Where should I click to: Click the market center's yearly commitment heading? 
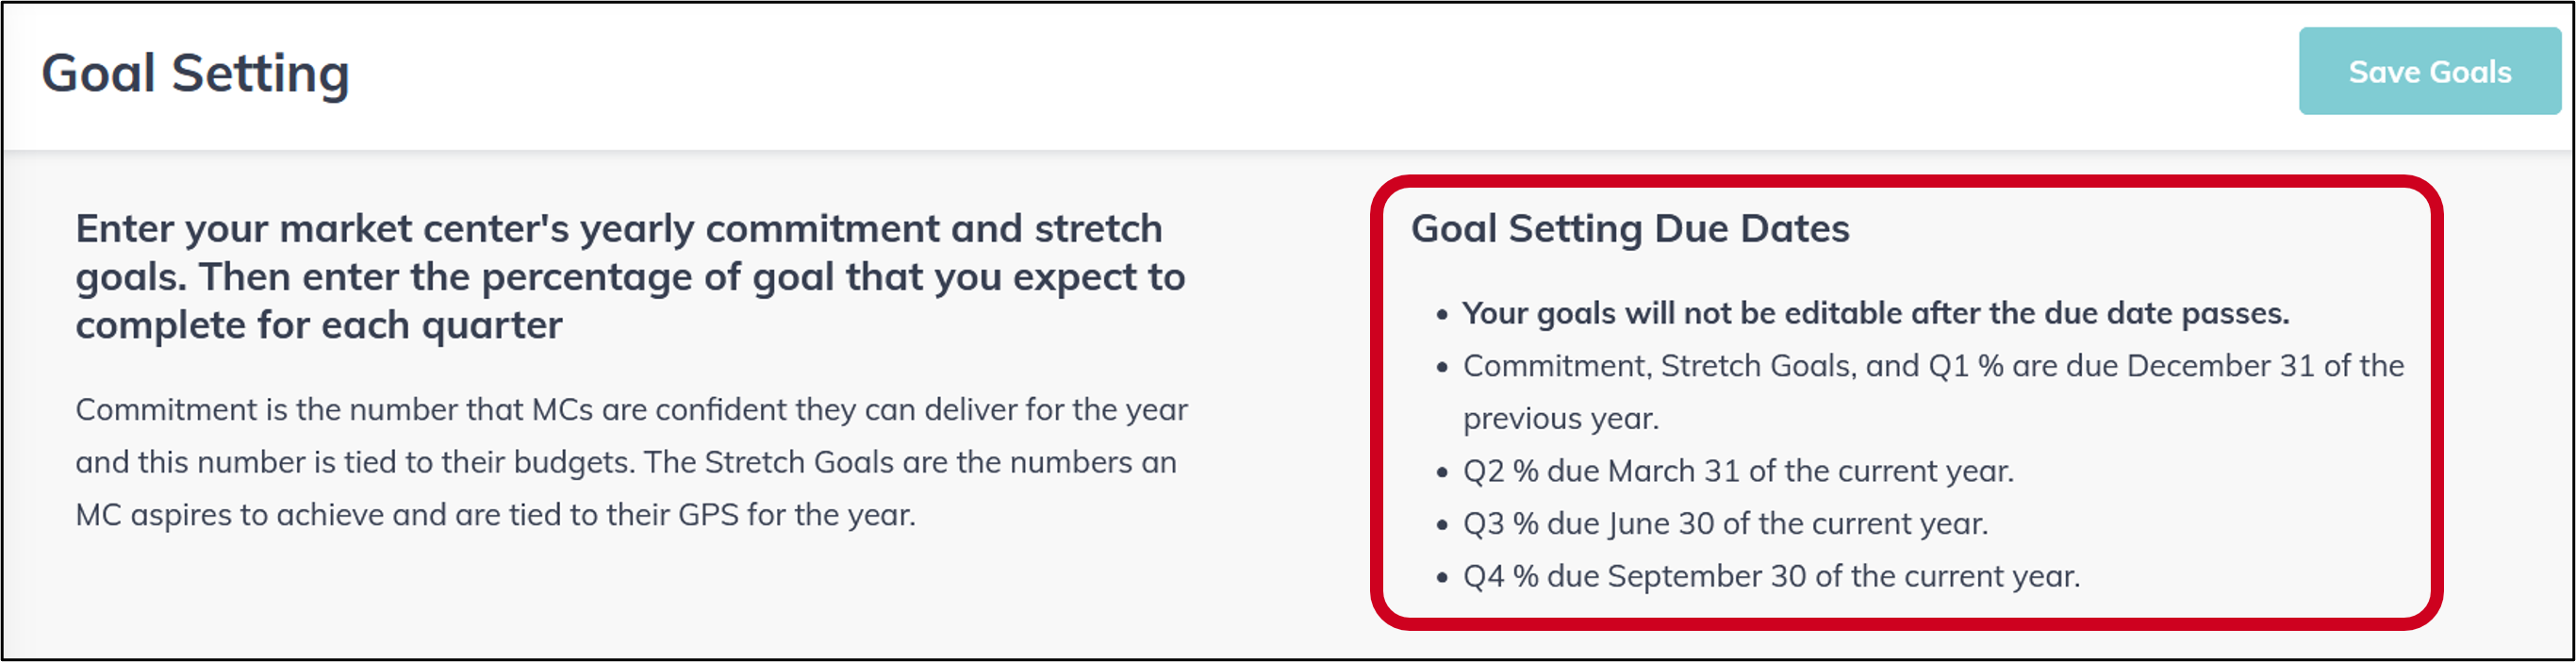[630, 277]
